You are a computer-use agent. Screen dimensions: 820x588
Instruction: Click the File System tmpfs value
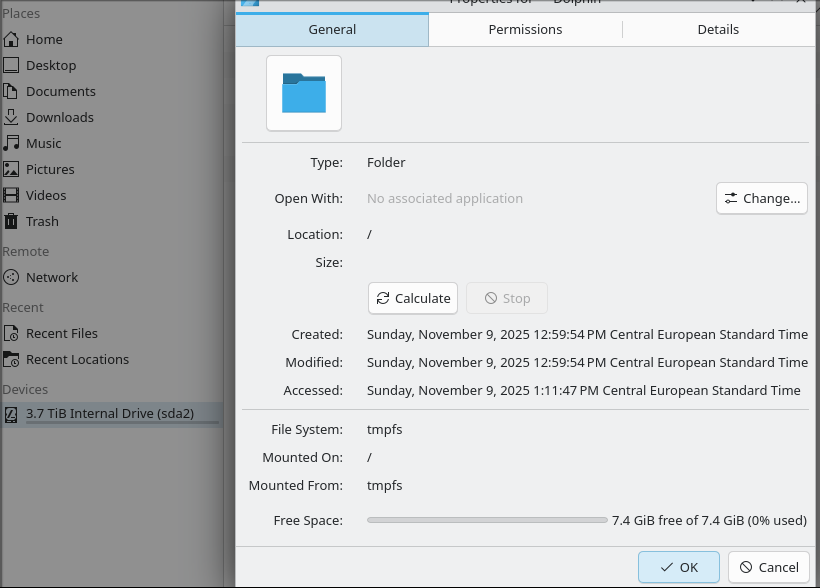click(x=384, y=429)
